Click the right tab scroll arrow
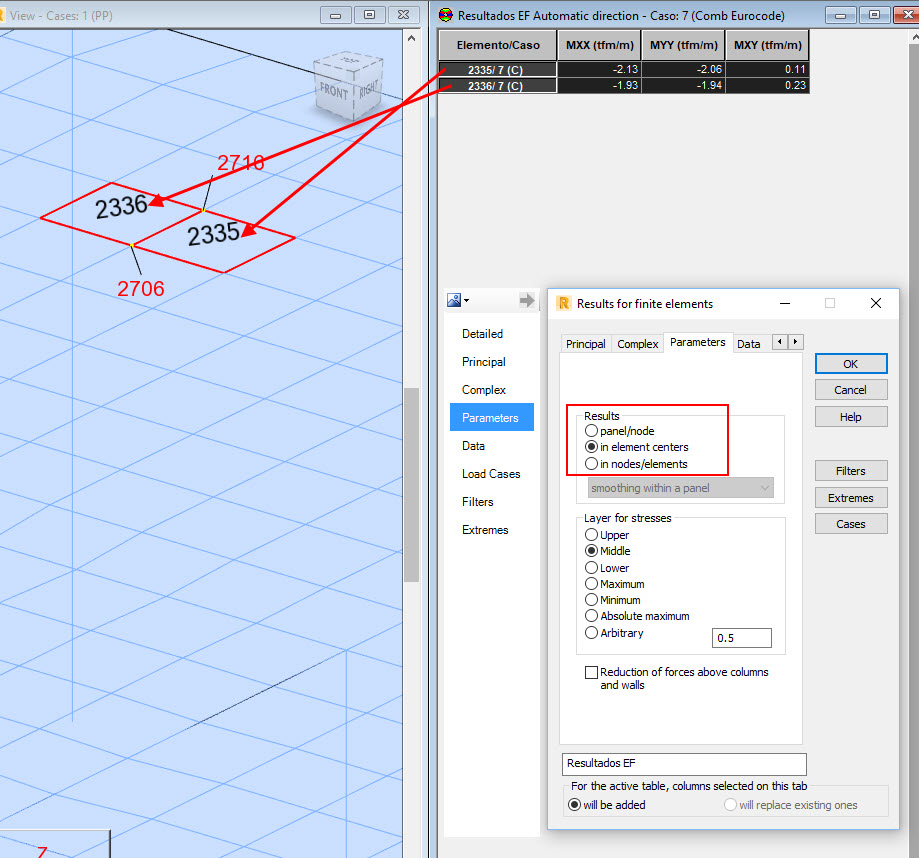 click(795, 342)
